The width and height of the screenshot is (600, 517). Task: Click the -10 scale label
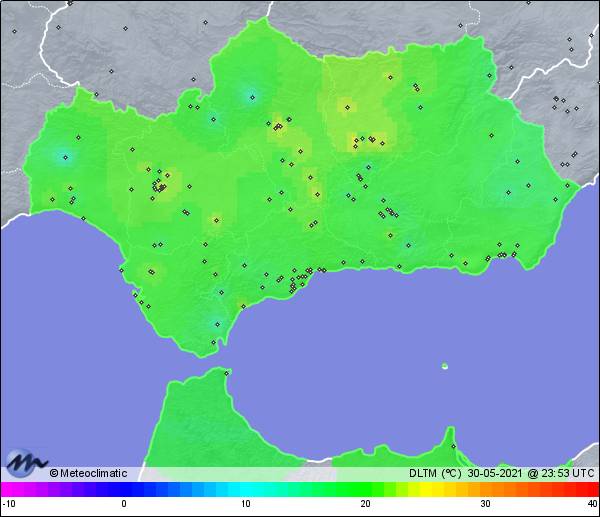tap(8, 504)
